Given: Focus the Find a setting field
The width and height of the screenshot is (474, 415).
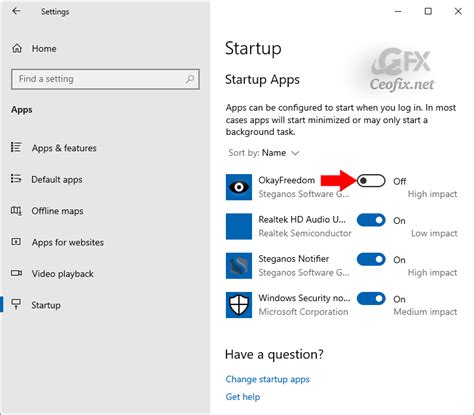Looking at the screenshot, I should pos(105,79).
